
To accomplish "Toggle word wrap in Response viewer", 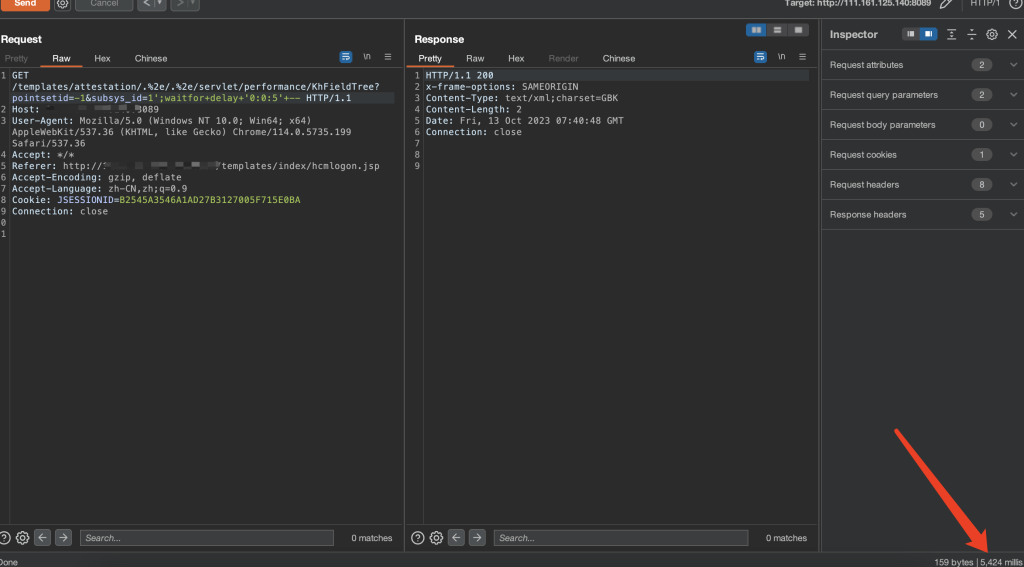I will (x=761, y=57).
